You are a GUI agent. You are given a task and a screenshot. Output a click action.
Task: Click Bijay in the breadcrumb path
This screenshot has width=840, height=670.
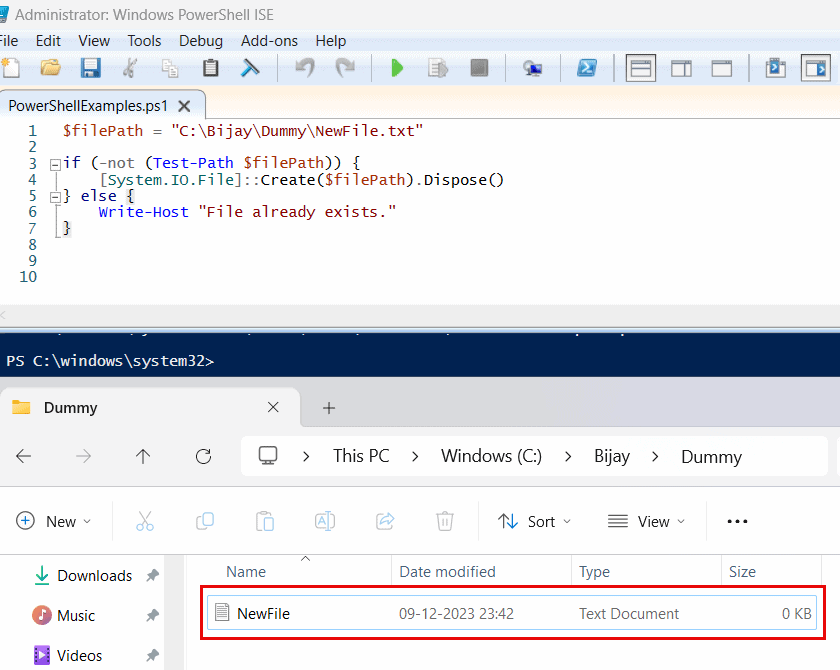tap(612, 456)
